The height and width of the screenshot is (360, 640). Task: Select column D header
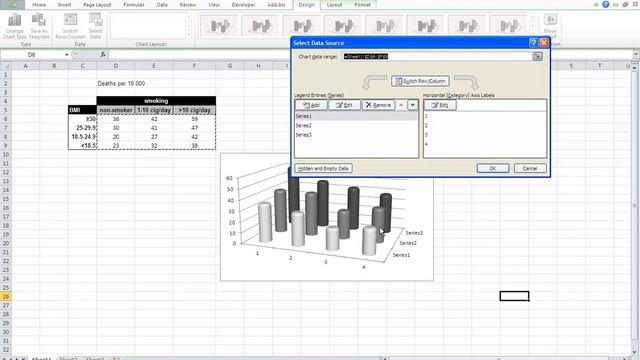click(116, 66)
